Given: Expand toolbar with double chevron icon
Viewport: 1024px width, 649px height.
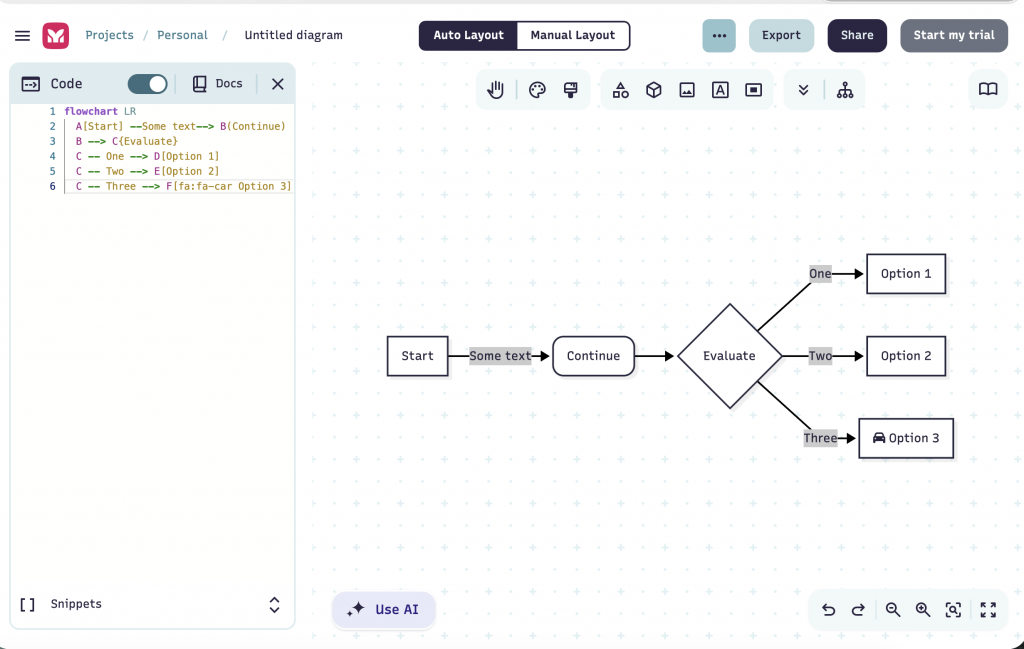Looking at the screenshot, I should click(803, 90).
